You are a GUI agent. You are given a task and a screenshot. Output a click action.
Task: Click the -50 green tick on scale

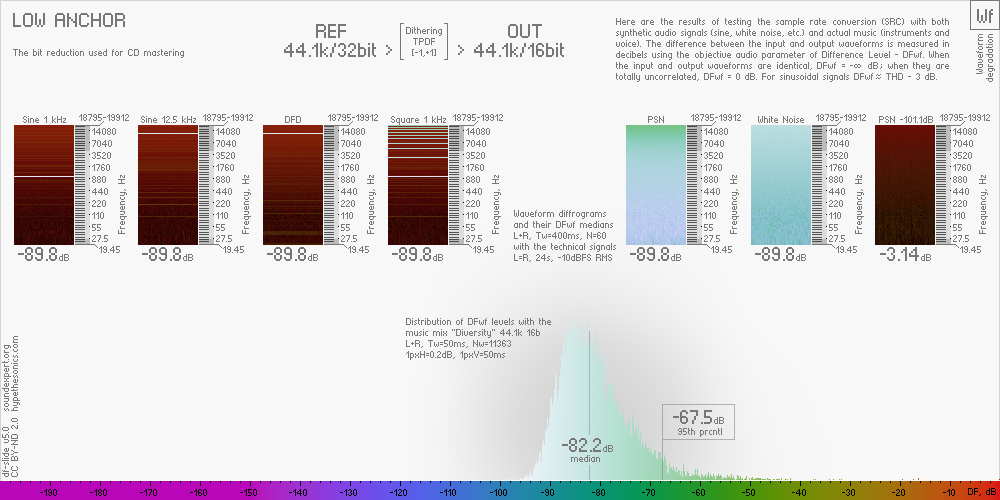coord(747,492)
